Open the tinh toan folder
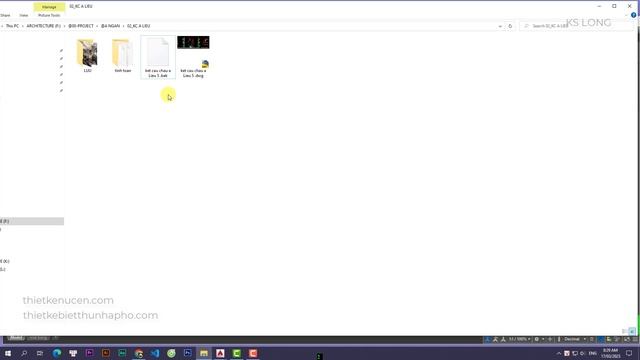The width and height of the screenshot is (640, 360). pos(122,56)
